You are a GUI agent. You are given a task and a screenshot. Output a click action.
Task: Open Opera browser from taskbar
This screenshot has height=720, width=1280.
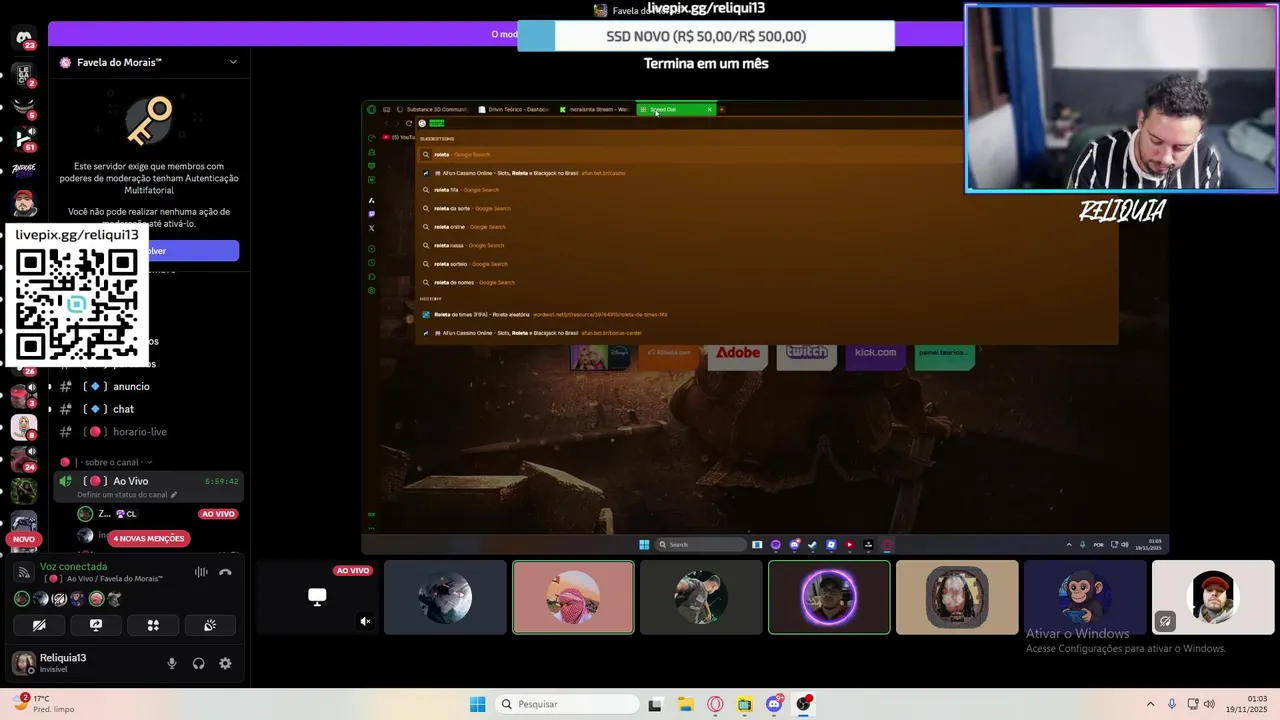click(715, 704)
